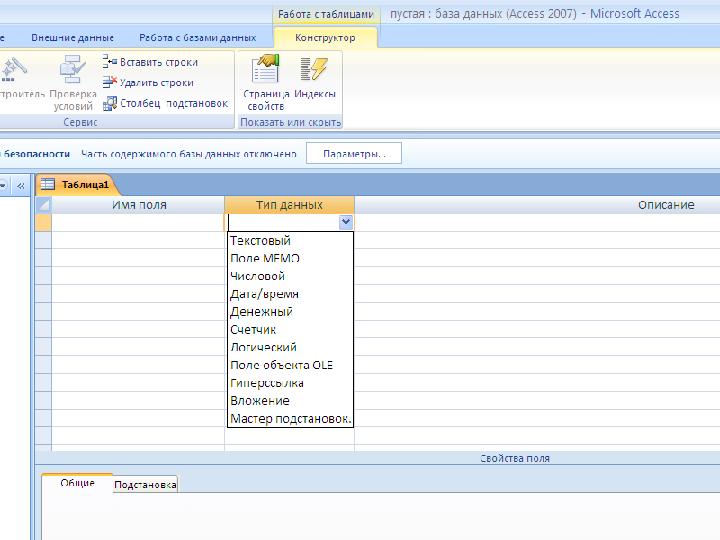Screen dimensions: 720x540
Task: Choose Счетчик data type
Action: tap(290, 330)
